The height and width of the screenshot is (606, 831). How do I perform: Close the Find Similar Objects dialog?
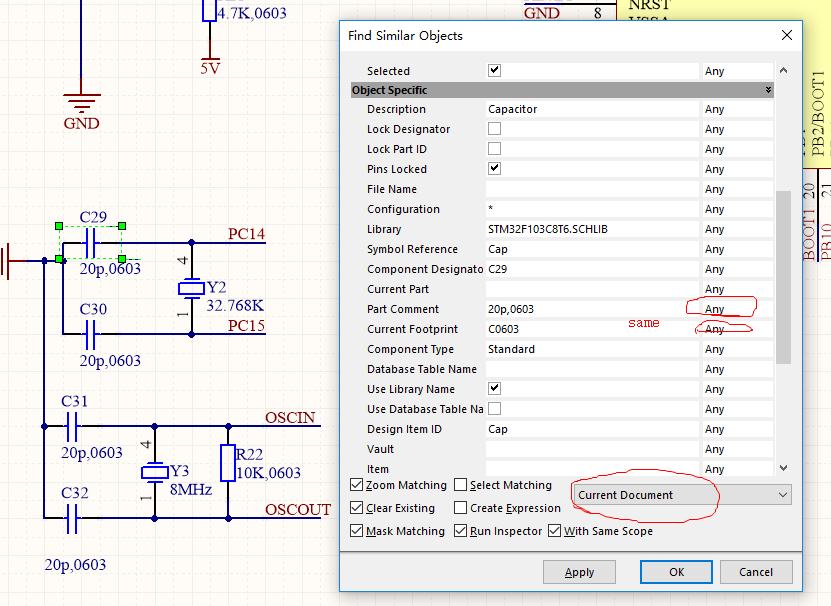787,36
